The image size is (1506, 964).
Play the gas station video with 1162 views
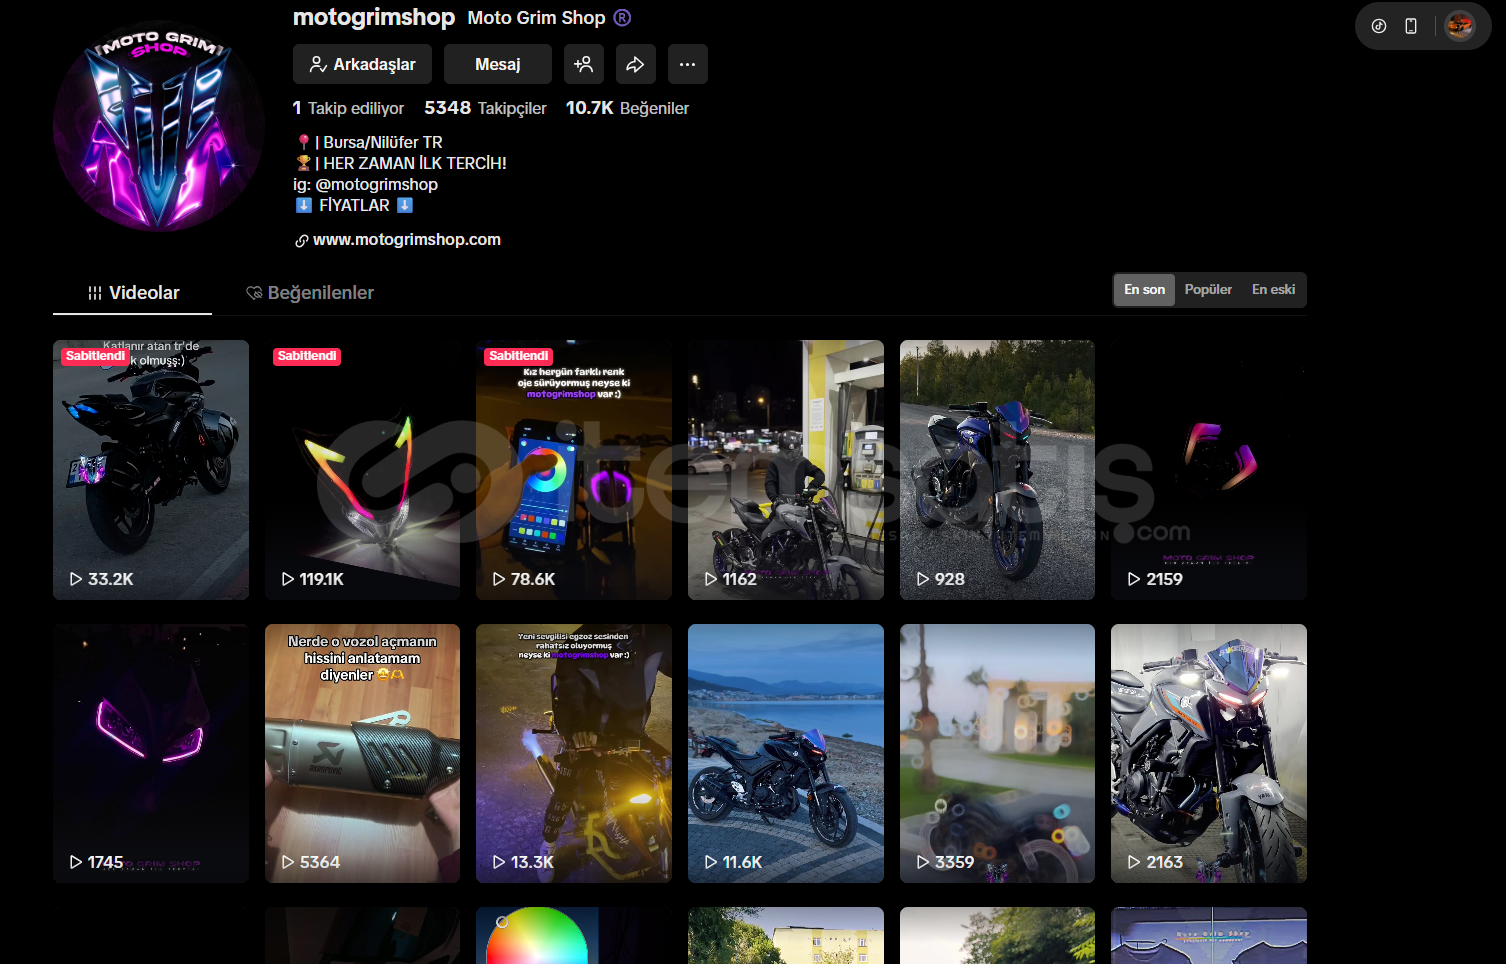coord(786,470)
